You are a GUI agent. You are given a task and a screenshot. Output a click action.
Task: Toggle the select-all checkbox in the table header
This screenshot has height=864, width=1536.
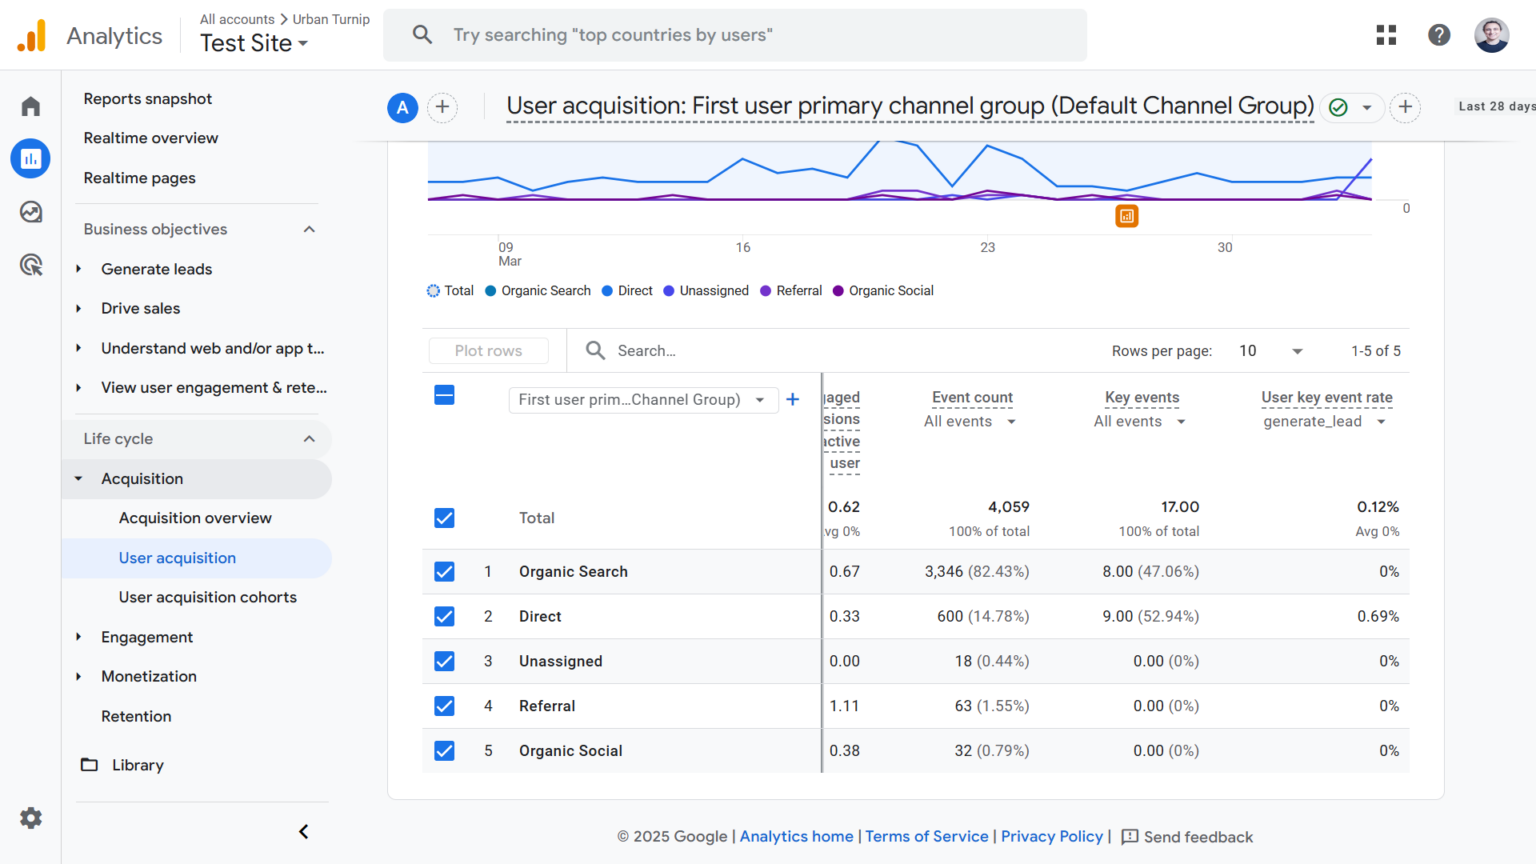coord(444,395)
